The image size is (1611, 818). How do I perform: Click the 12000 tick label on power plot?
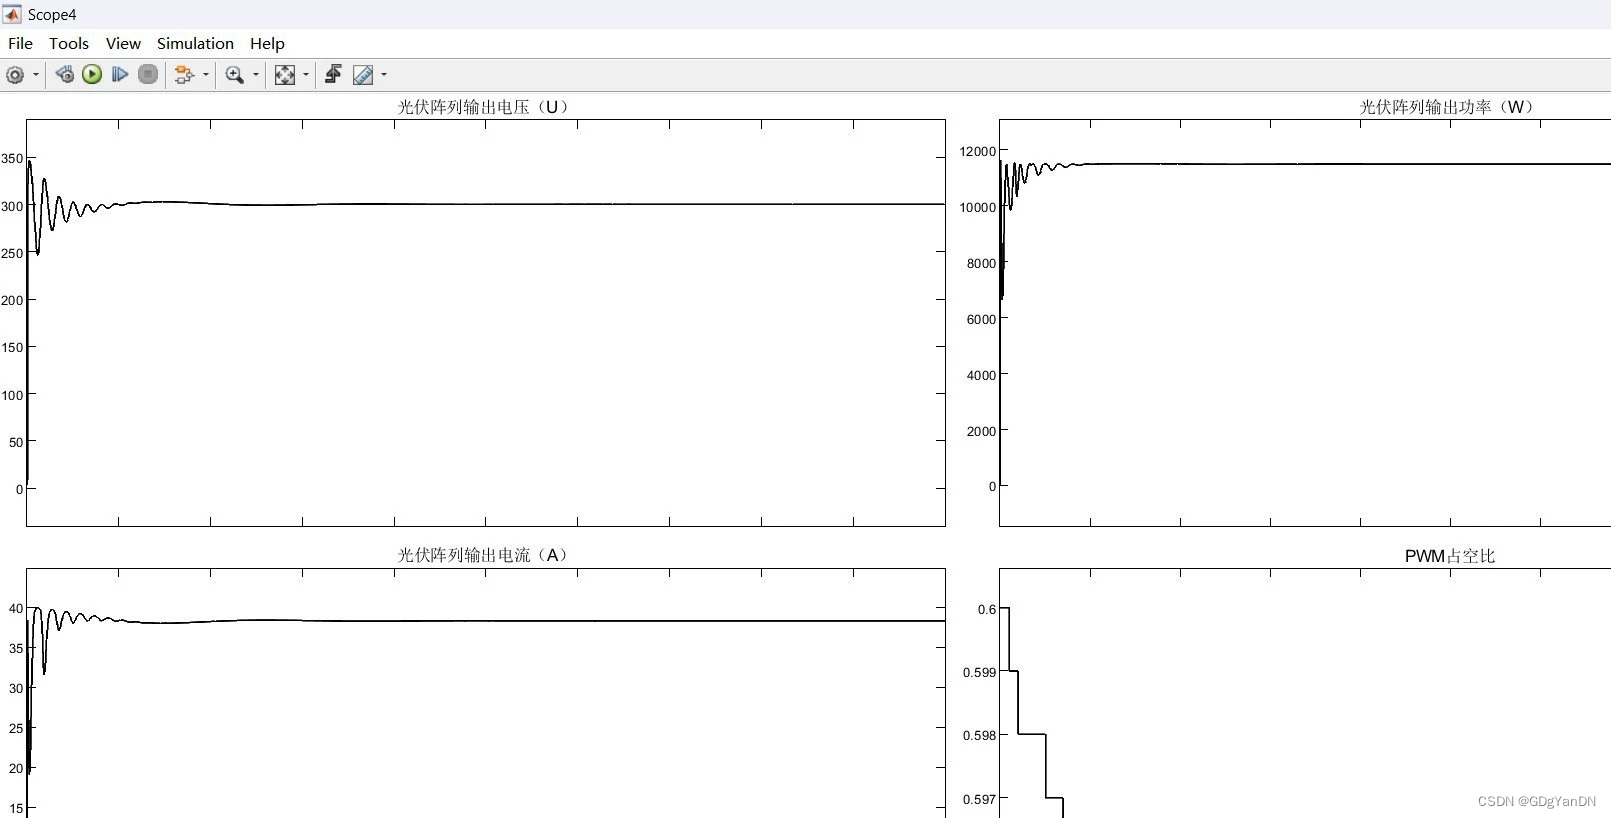977,152
